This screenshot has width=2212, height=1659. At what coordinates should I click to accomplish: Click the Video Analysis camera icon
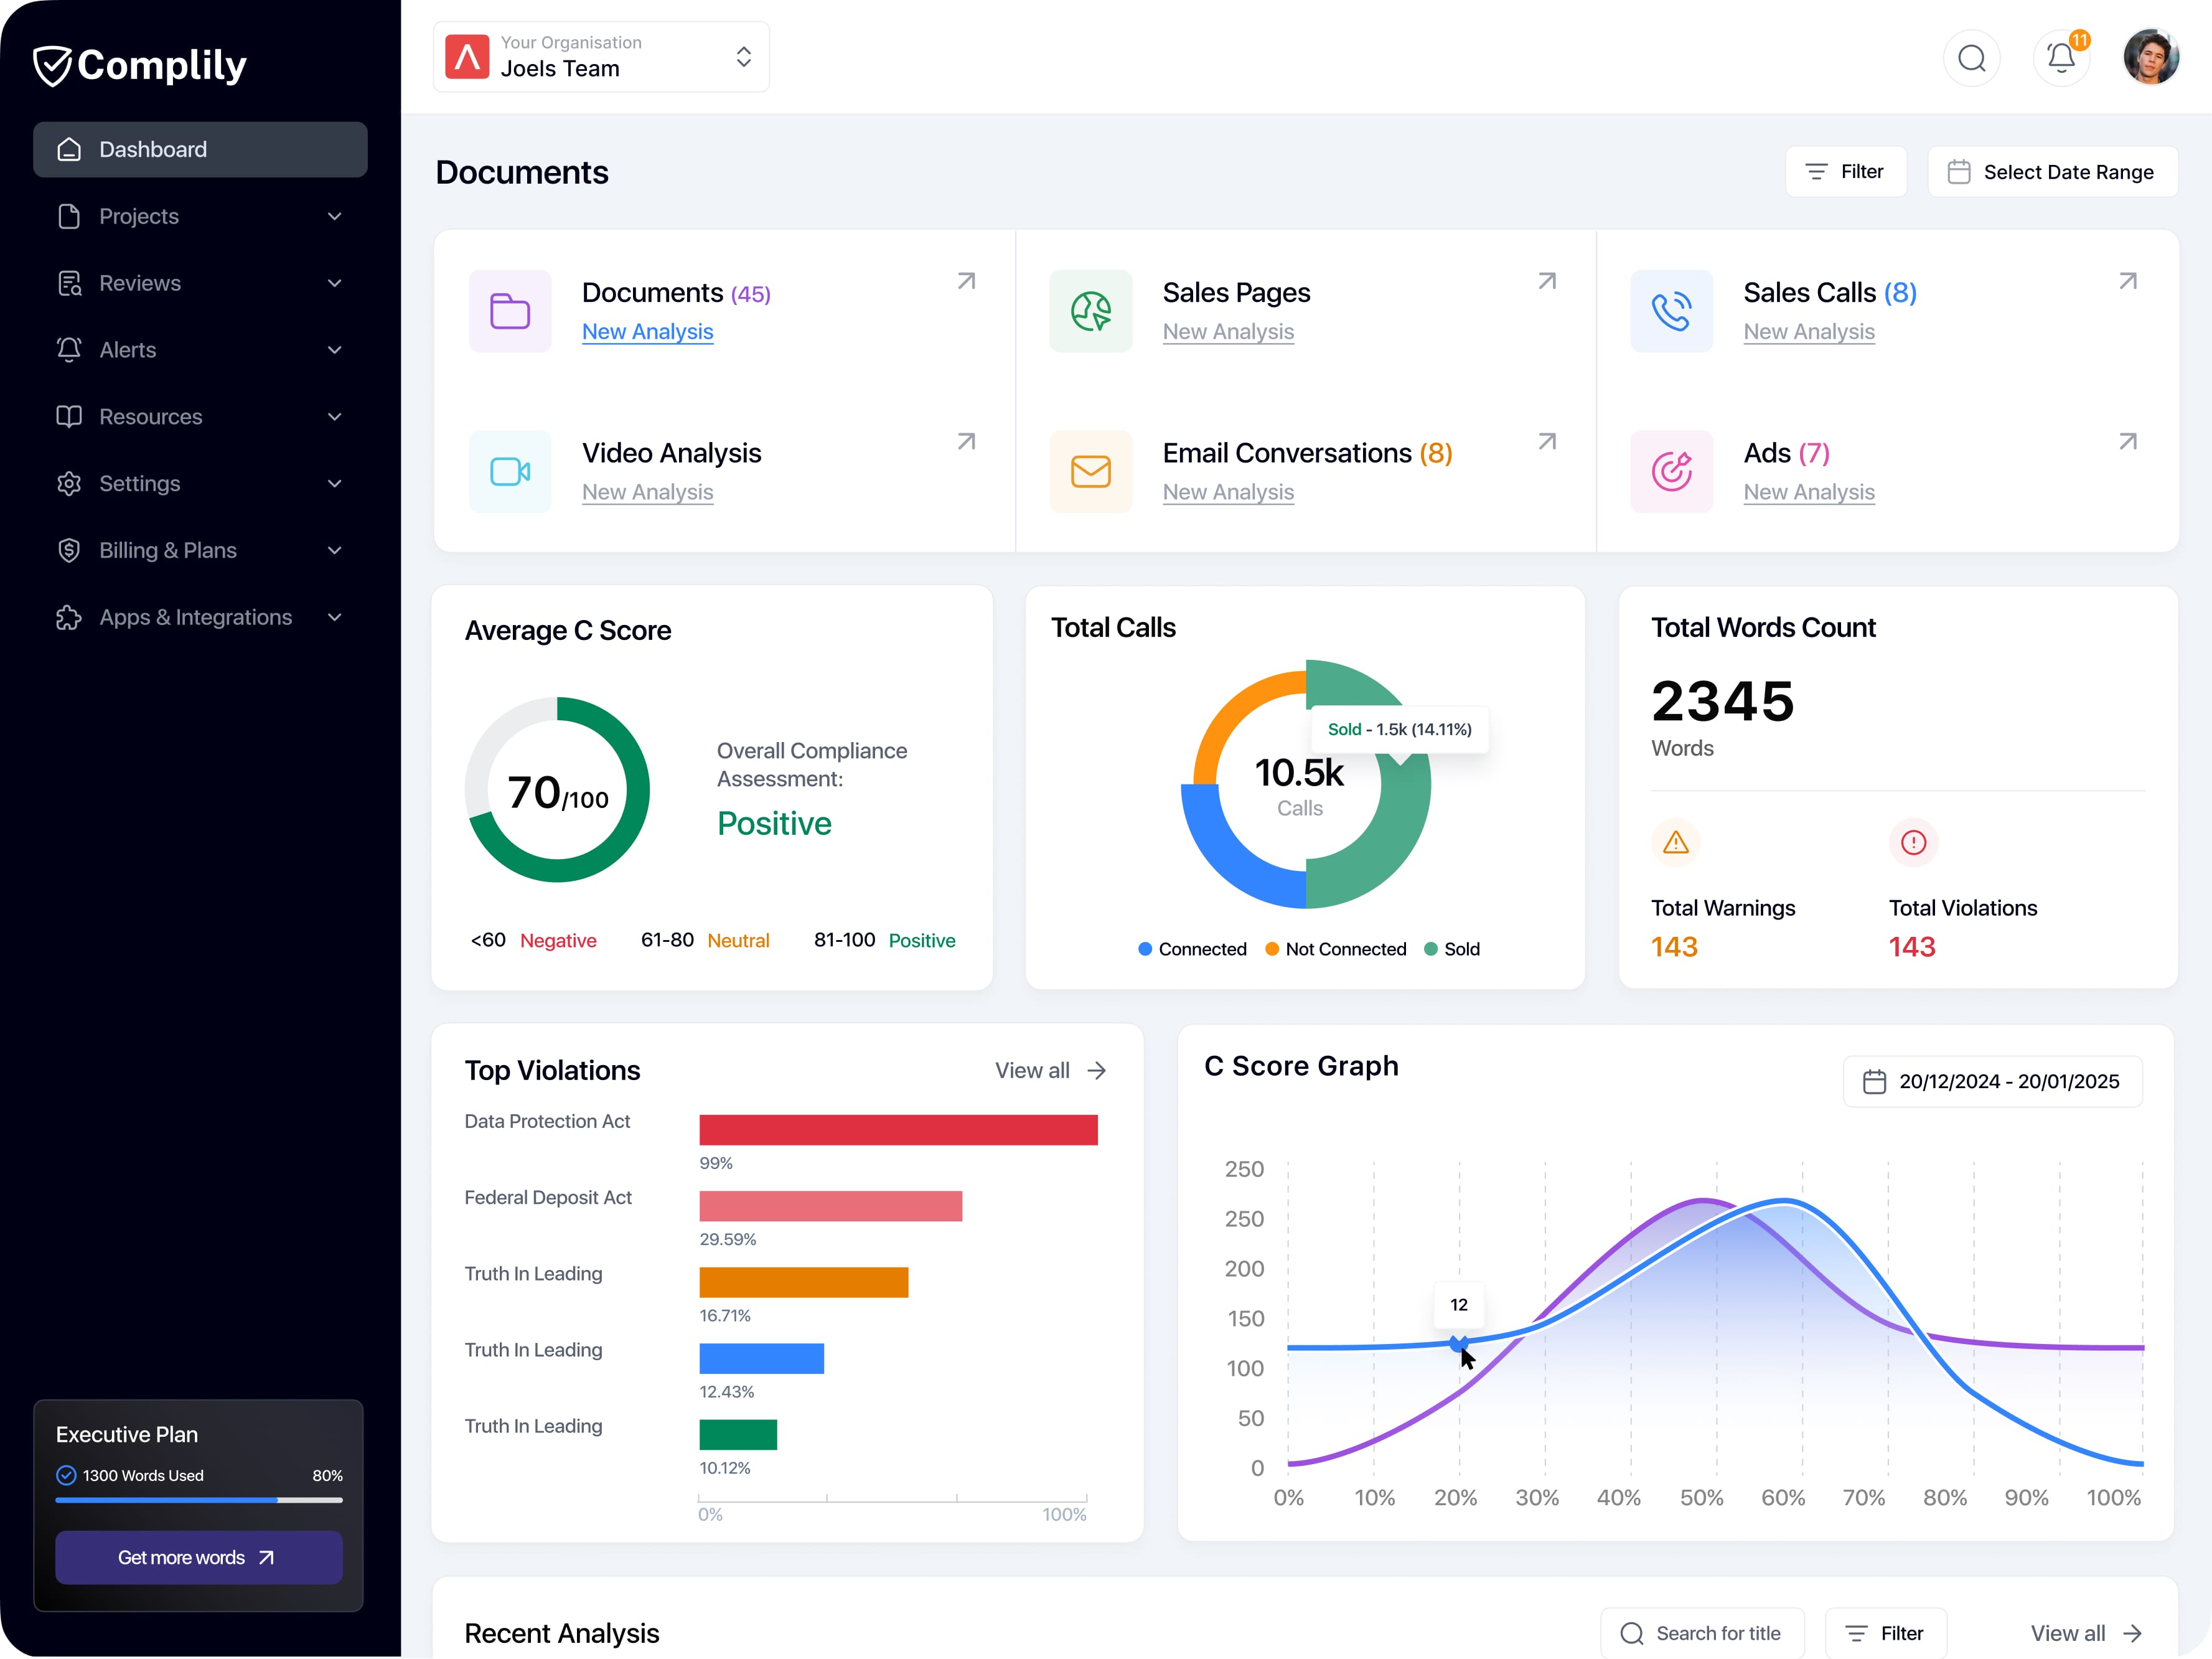tap(510, 471)
